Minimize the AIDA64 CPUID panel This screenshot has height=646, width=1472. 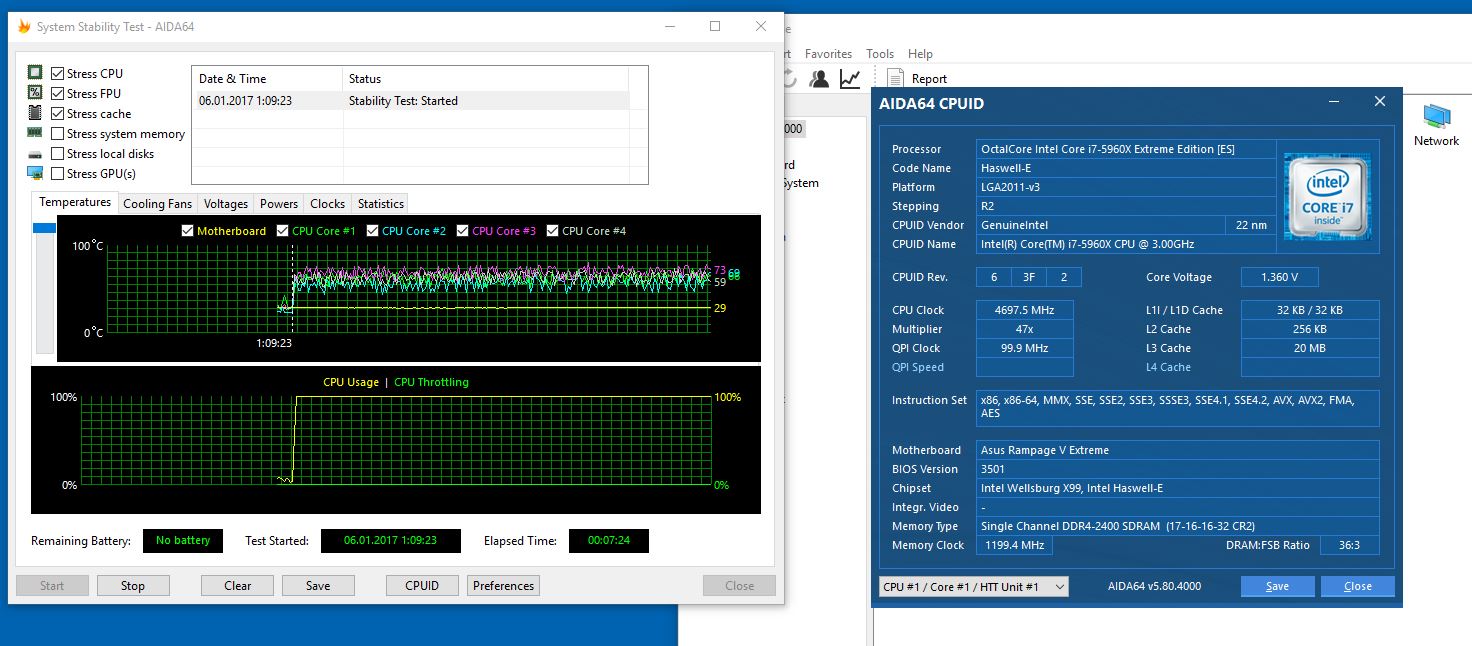(x=1335, y=102)
